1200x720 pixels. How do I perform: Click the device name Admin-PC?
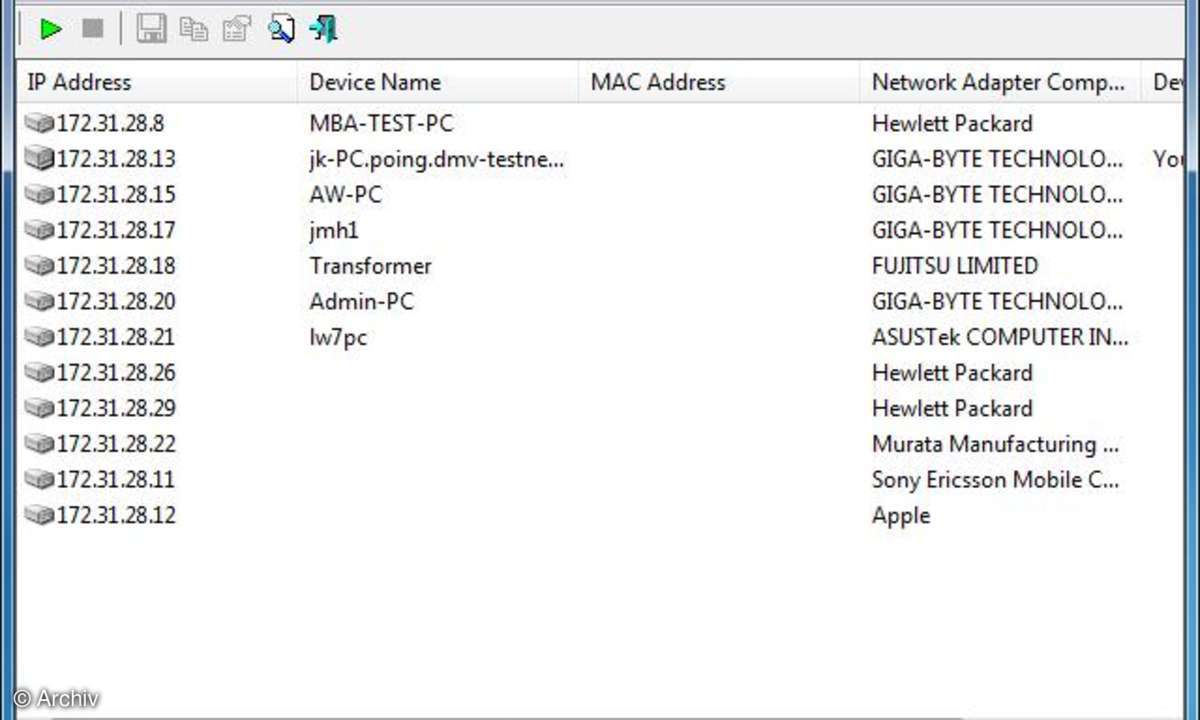click(x=362, y=301)
